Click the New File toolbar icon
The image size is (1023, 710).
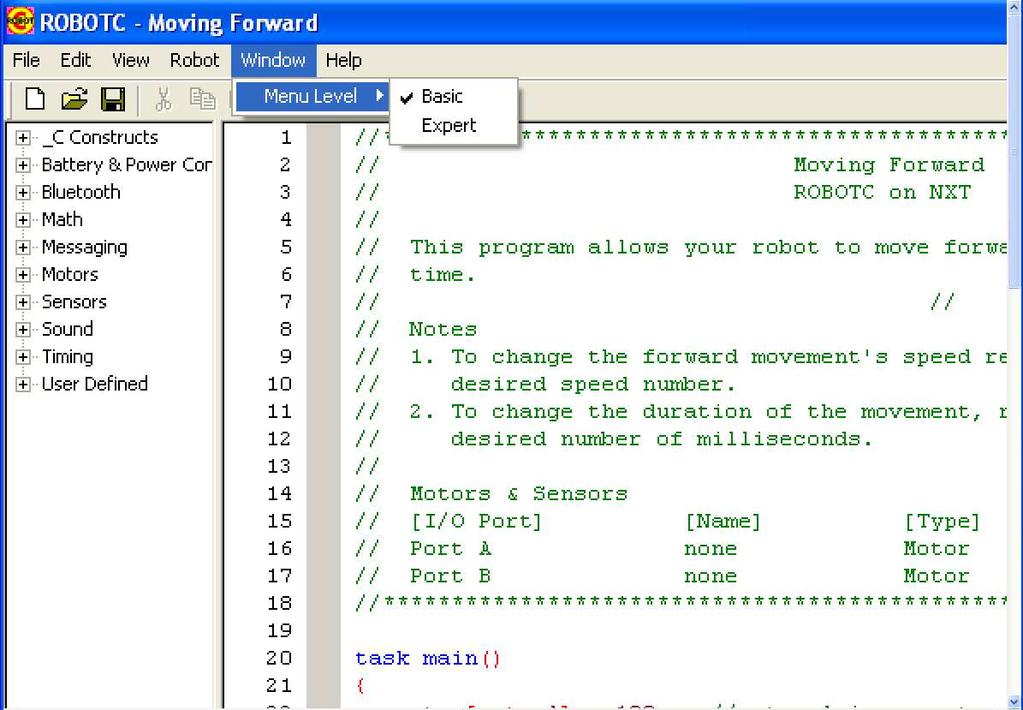pos(35,99)
